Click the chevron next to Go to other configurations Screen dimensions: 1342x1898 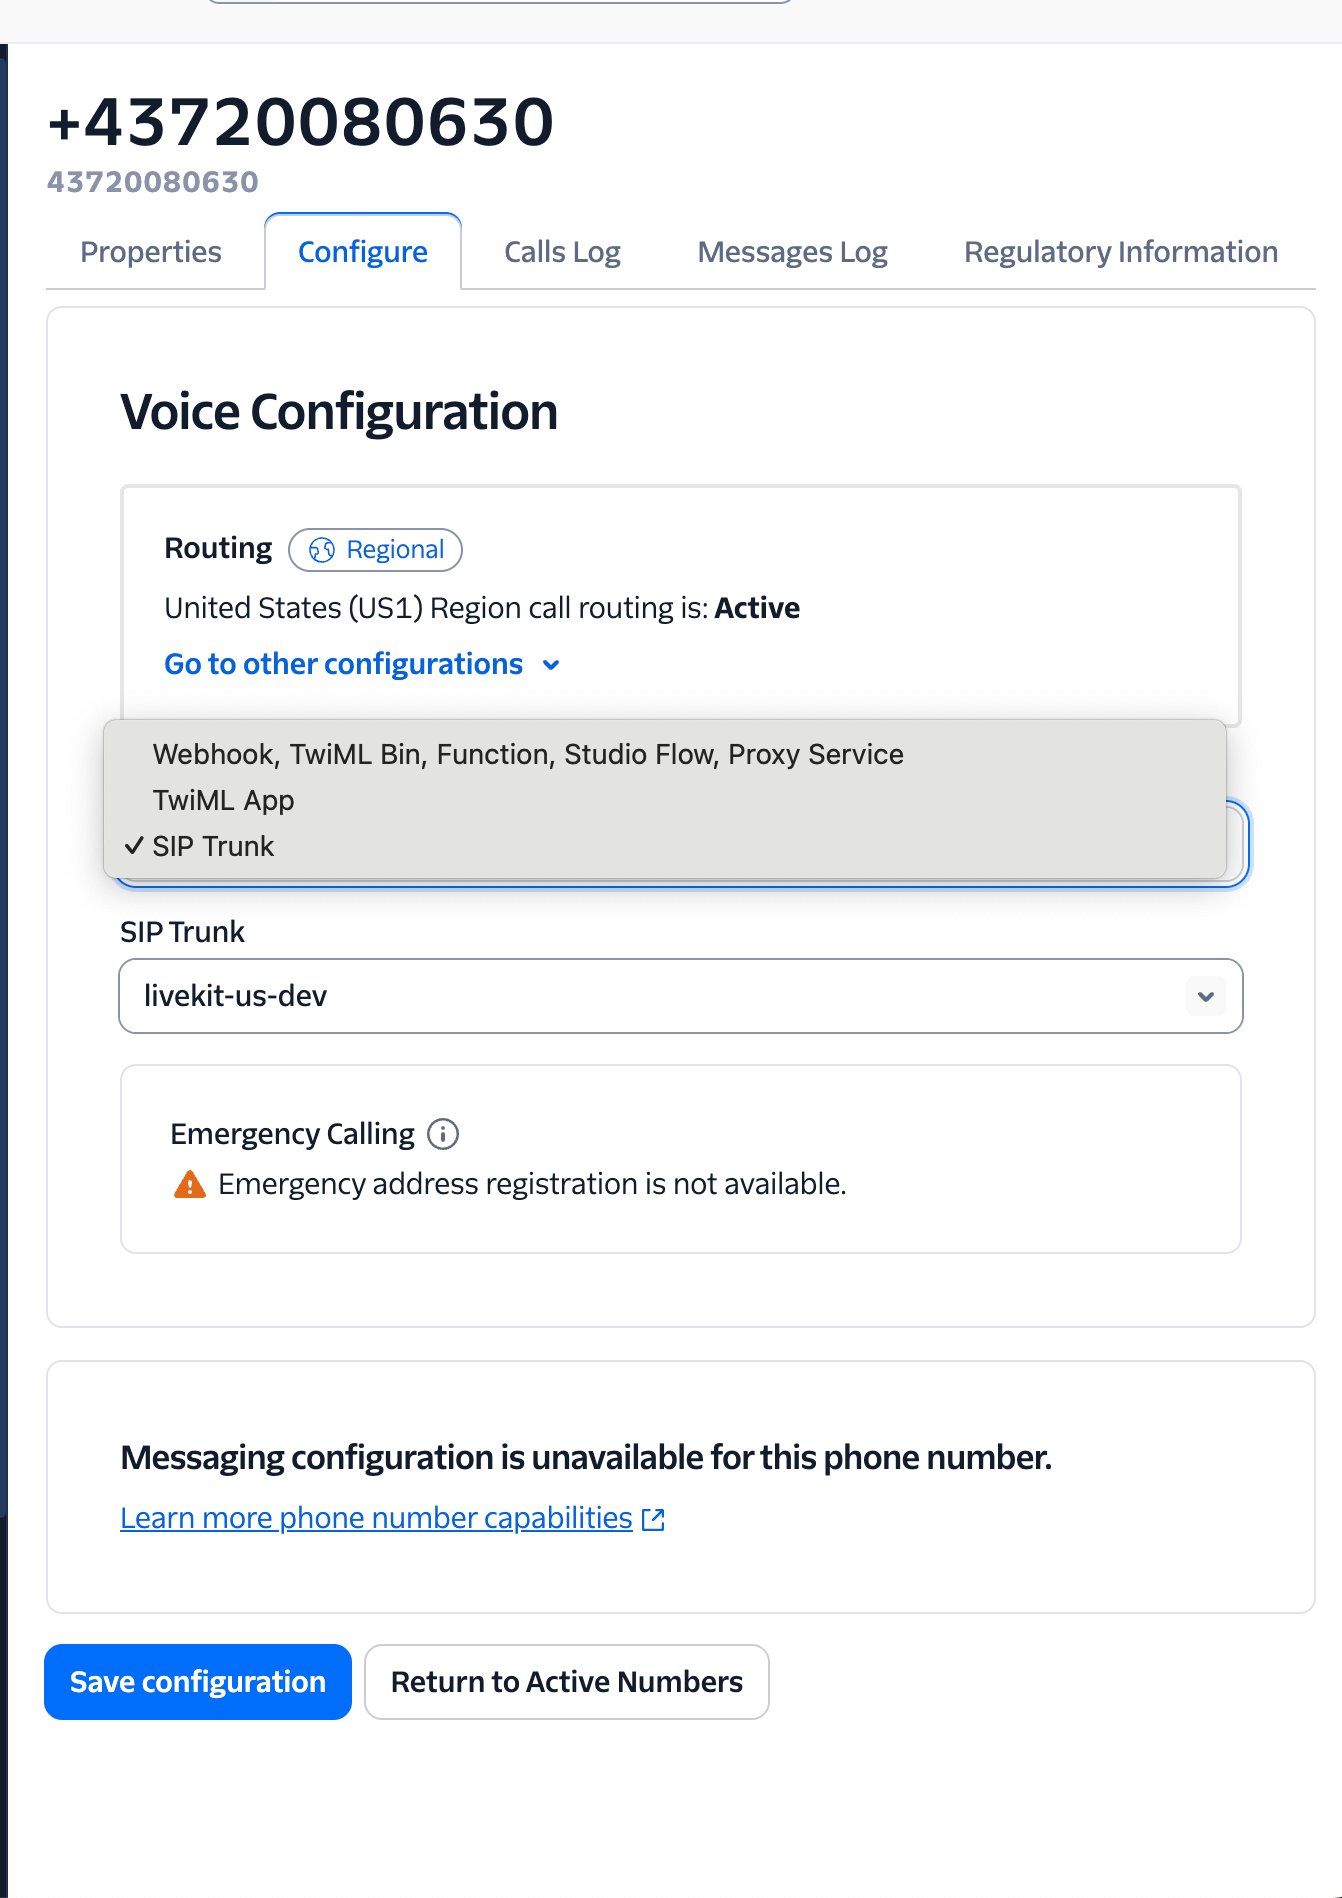coord(550,663)
